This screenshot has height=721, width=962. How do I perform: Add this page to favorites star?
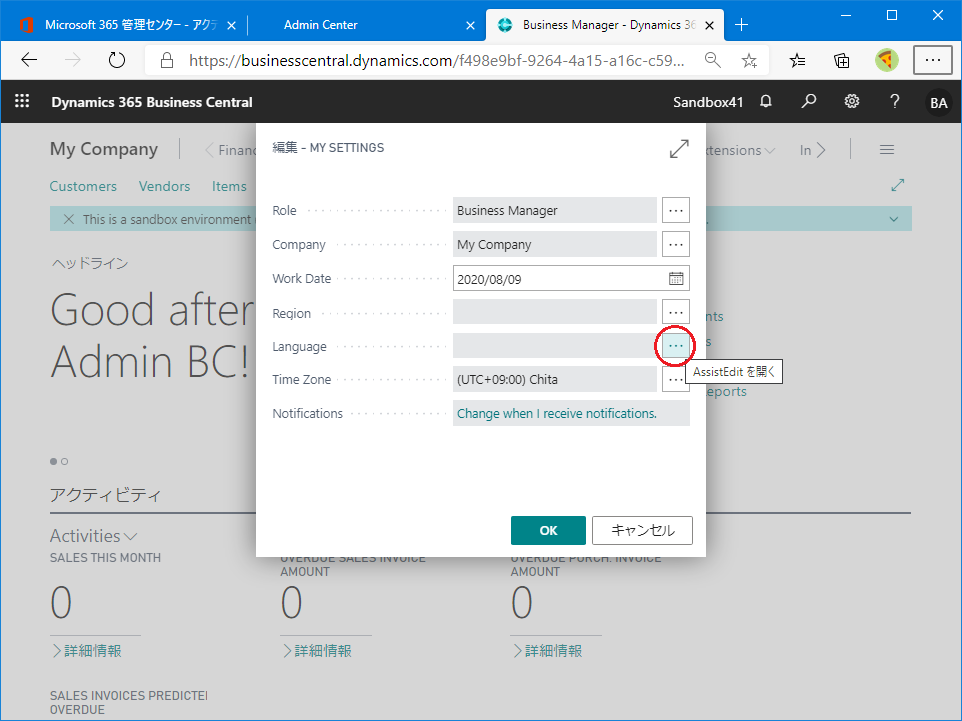click(x=749, y=60)
